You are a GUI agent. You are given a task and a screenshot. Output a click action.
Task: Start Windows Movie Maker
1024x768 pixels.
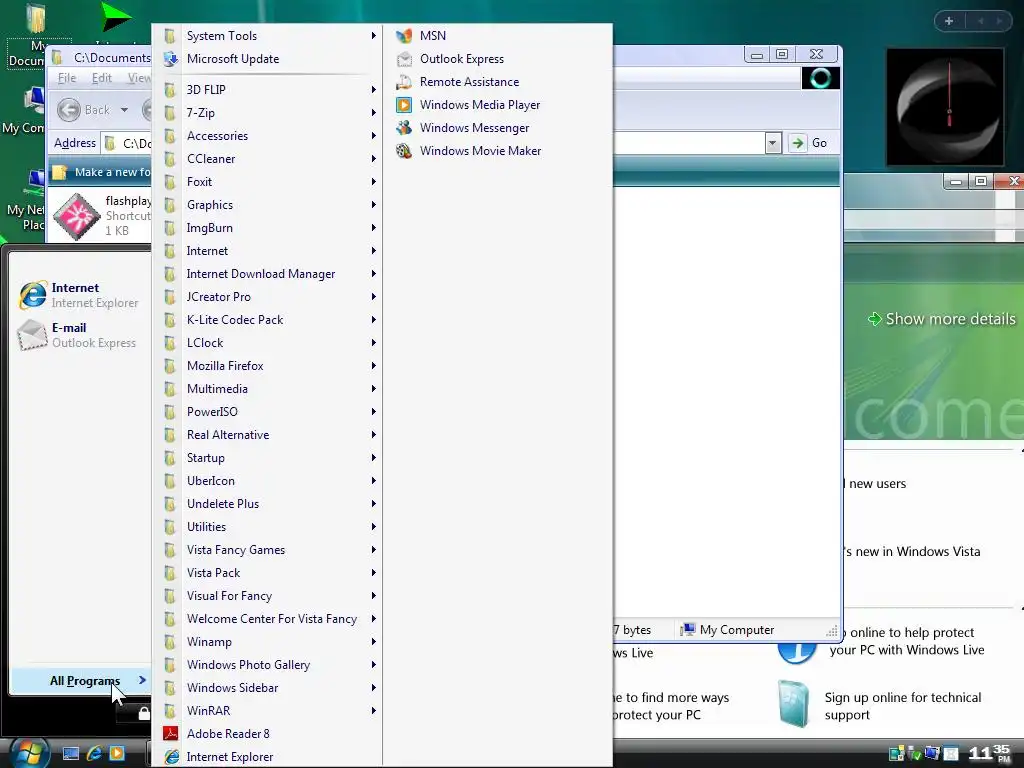point(480,151)
